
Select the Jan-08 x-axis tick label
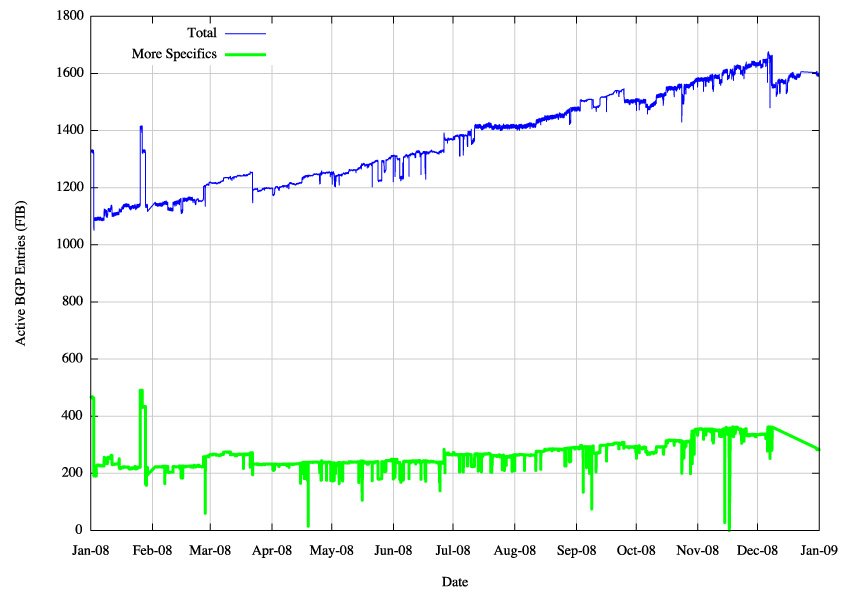point(91,550)
